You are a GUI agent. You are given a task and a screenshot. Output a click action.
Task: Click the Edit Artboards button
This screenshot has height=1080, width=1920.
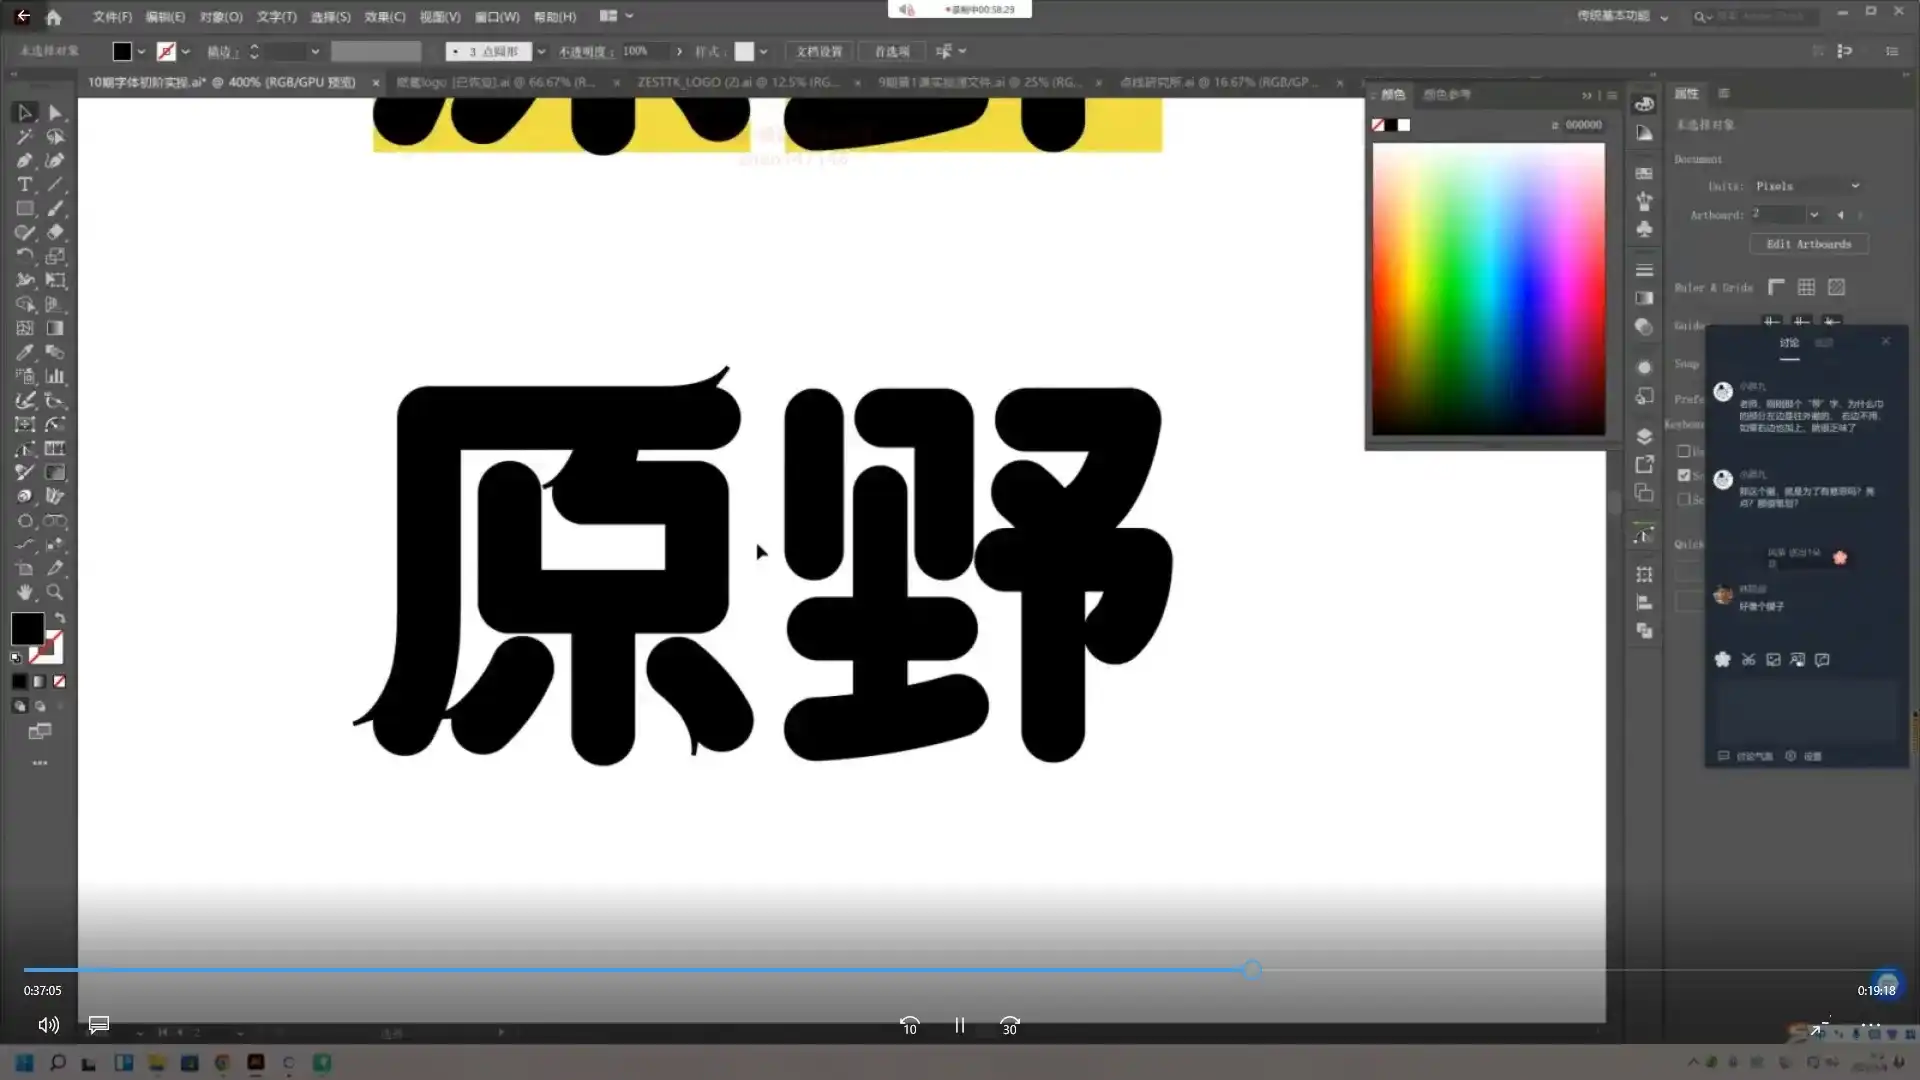[x=1808, y=244]
